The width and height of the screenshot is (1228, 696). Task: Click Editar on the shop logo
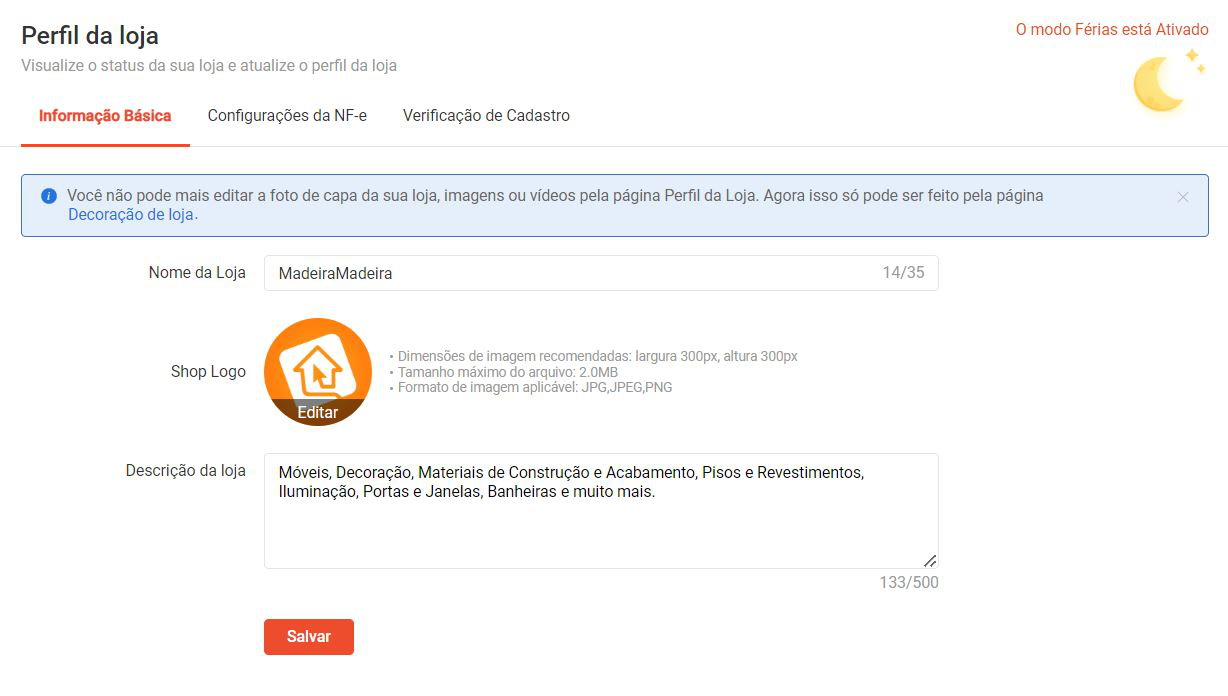pos(318,412)
